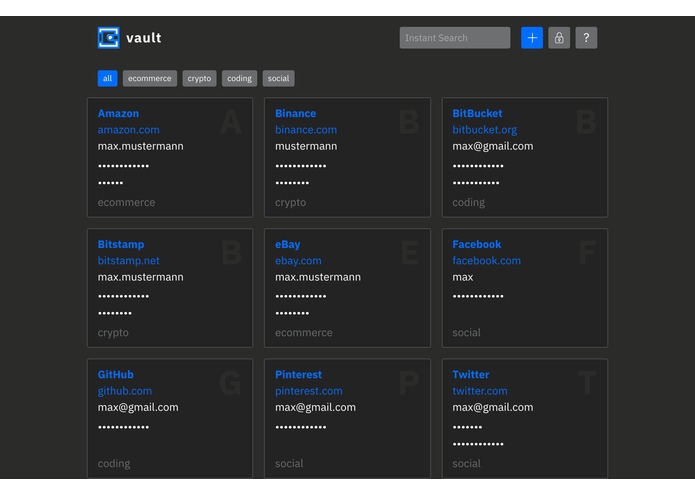Select the 'all' filter tag
Screen dimensions: 695x494
[107, 78]
